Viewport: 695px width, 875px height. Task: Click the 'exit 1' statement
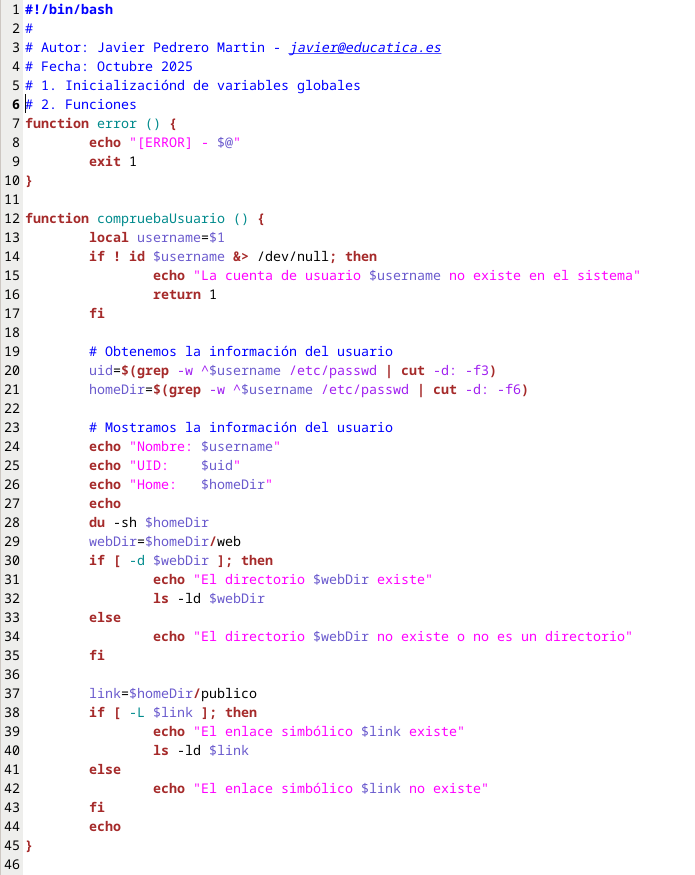pos(112,161)
